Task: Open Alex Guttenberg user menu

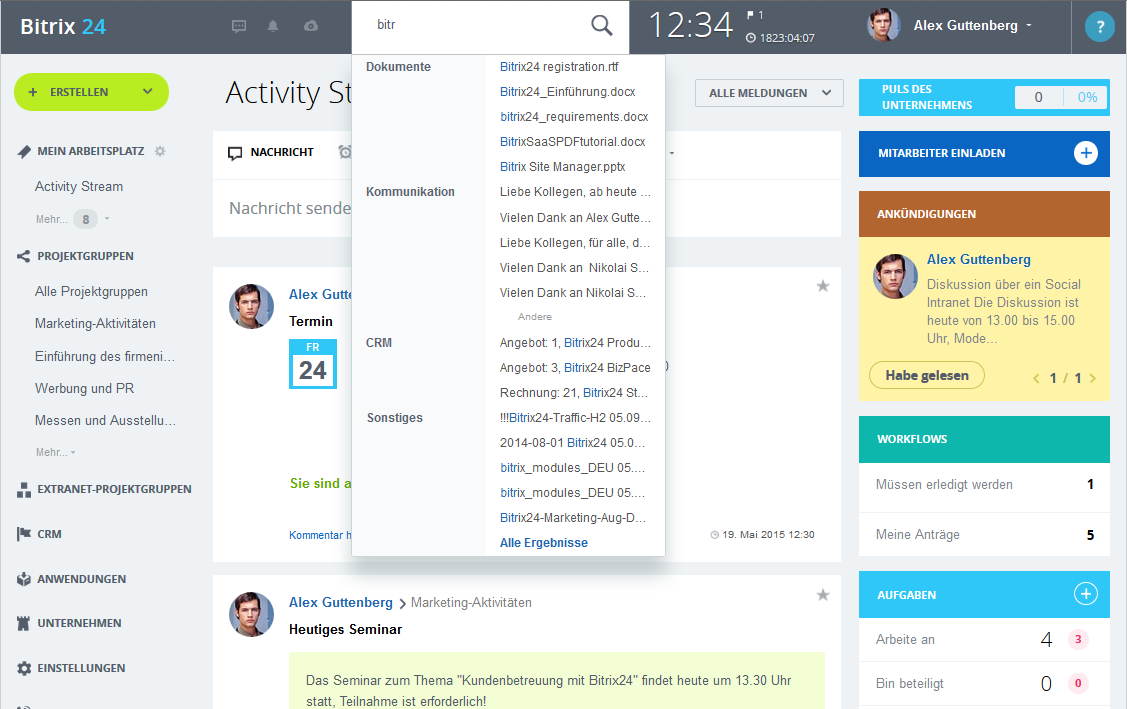Action: coord(972,26)
